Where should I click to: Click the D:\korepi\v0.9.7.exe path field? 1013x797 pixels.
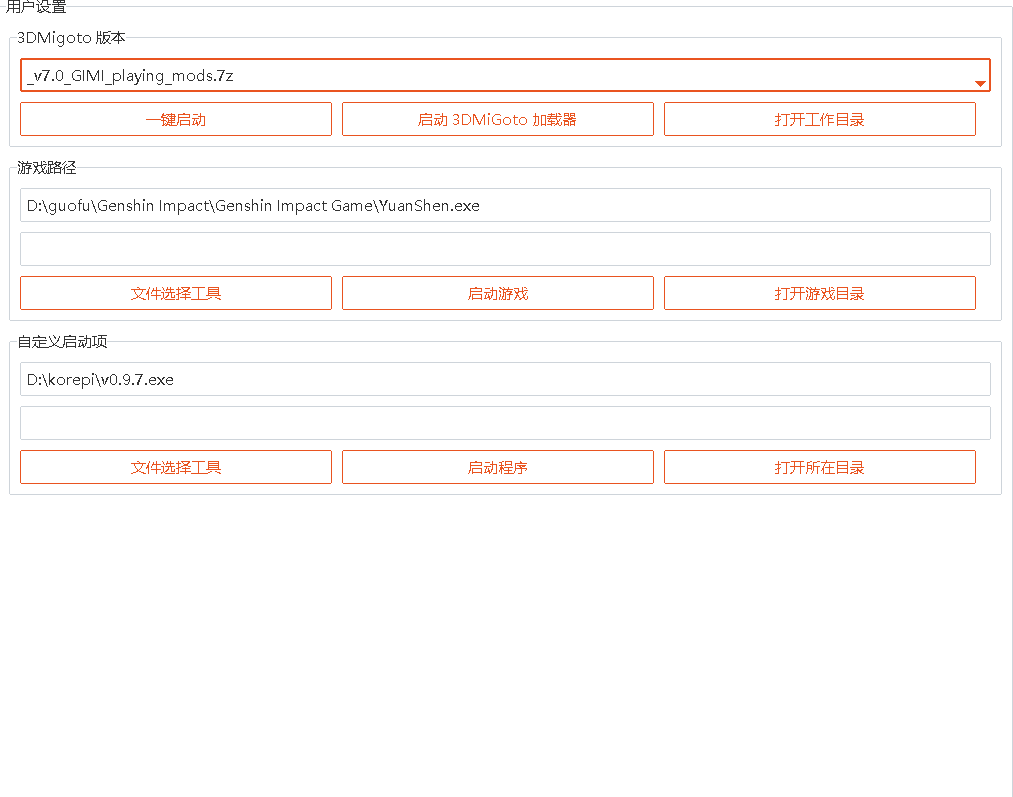[505, 379]
